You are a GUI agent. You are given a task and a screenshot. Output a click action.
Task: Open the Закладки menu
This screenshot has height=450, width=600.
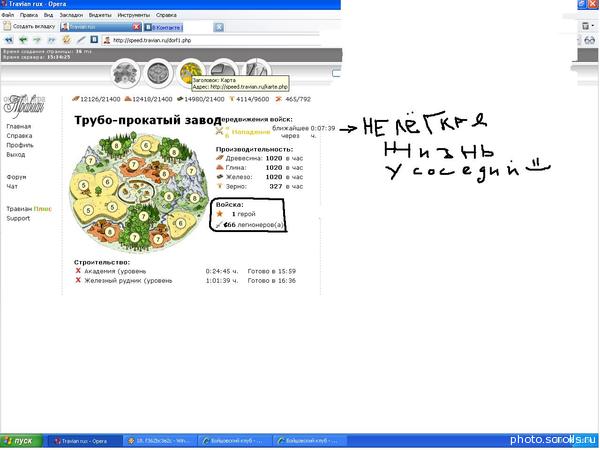(x=71, y=15)
